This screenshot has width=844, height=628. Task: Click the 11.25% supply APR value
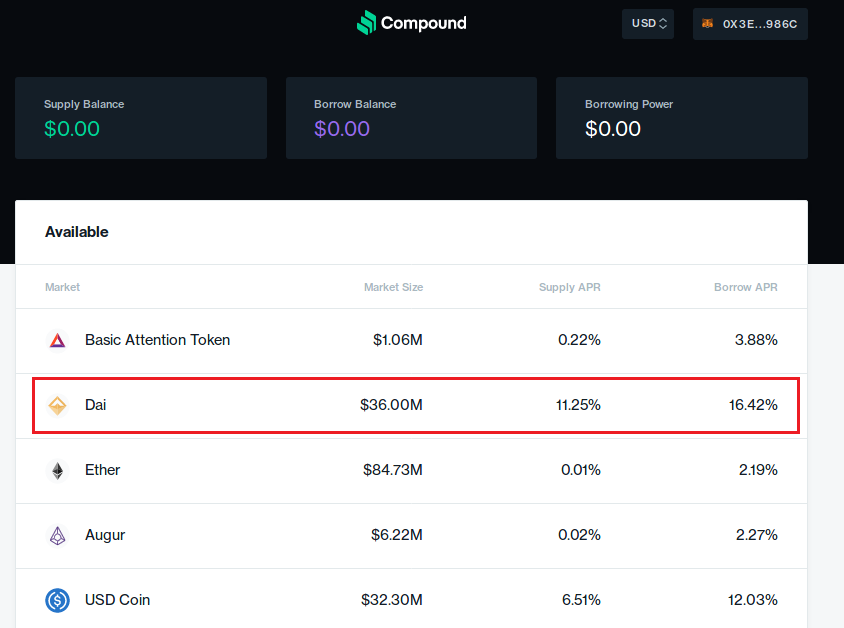(578, 405)
